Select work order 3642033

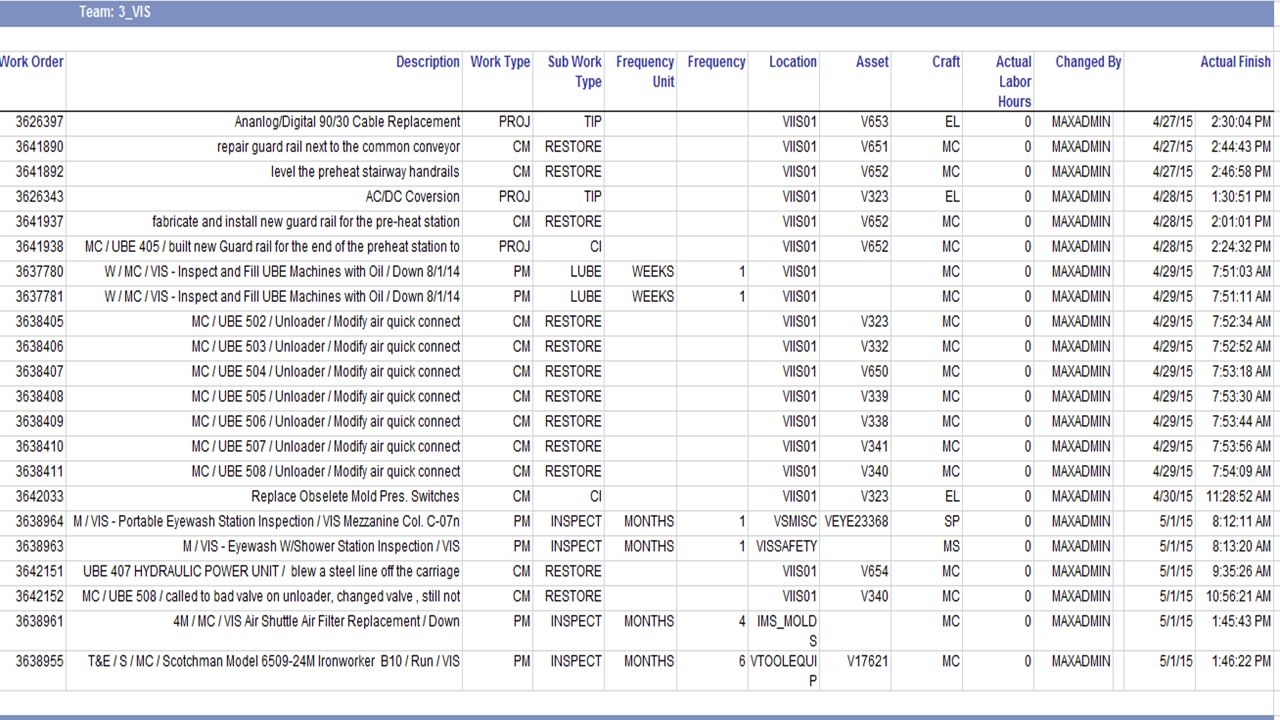pos(40,497)
